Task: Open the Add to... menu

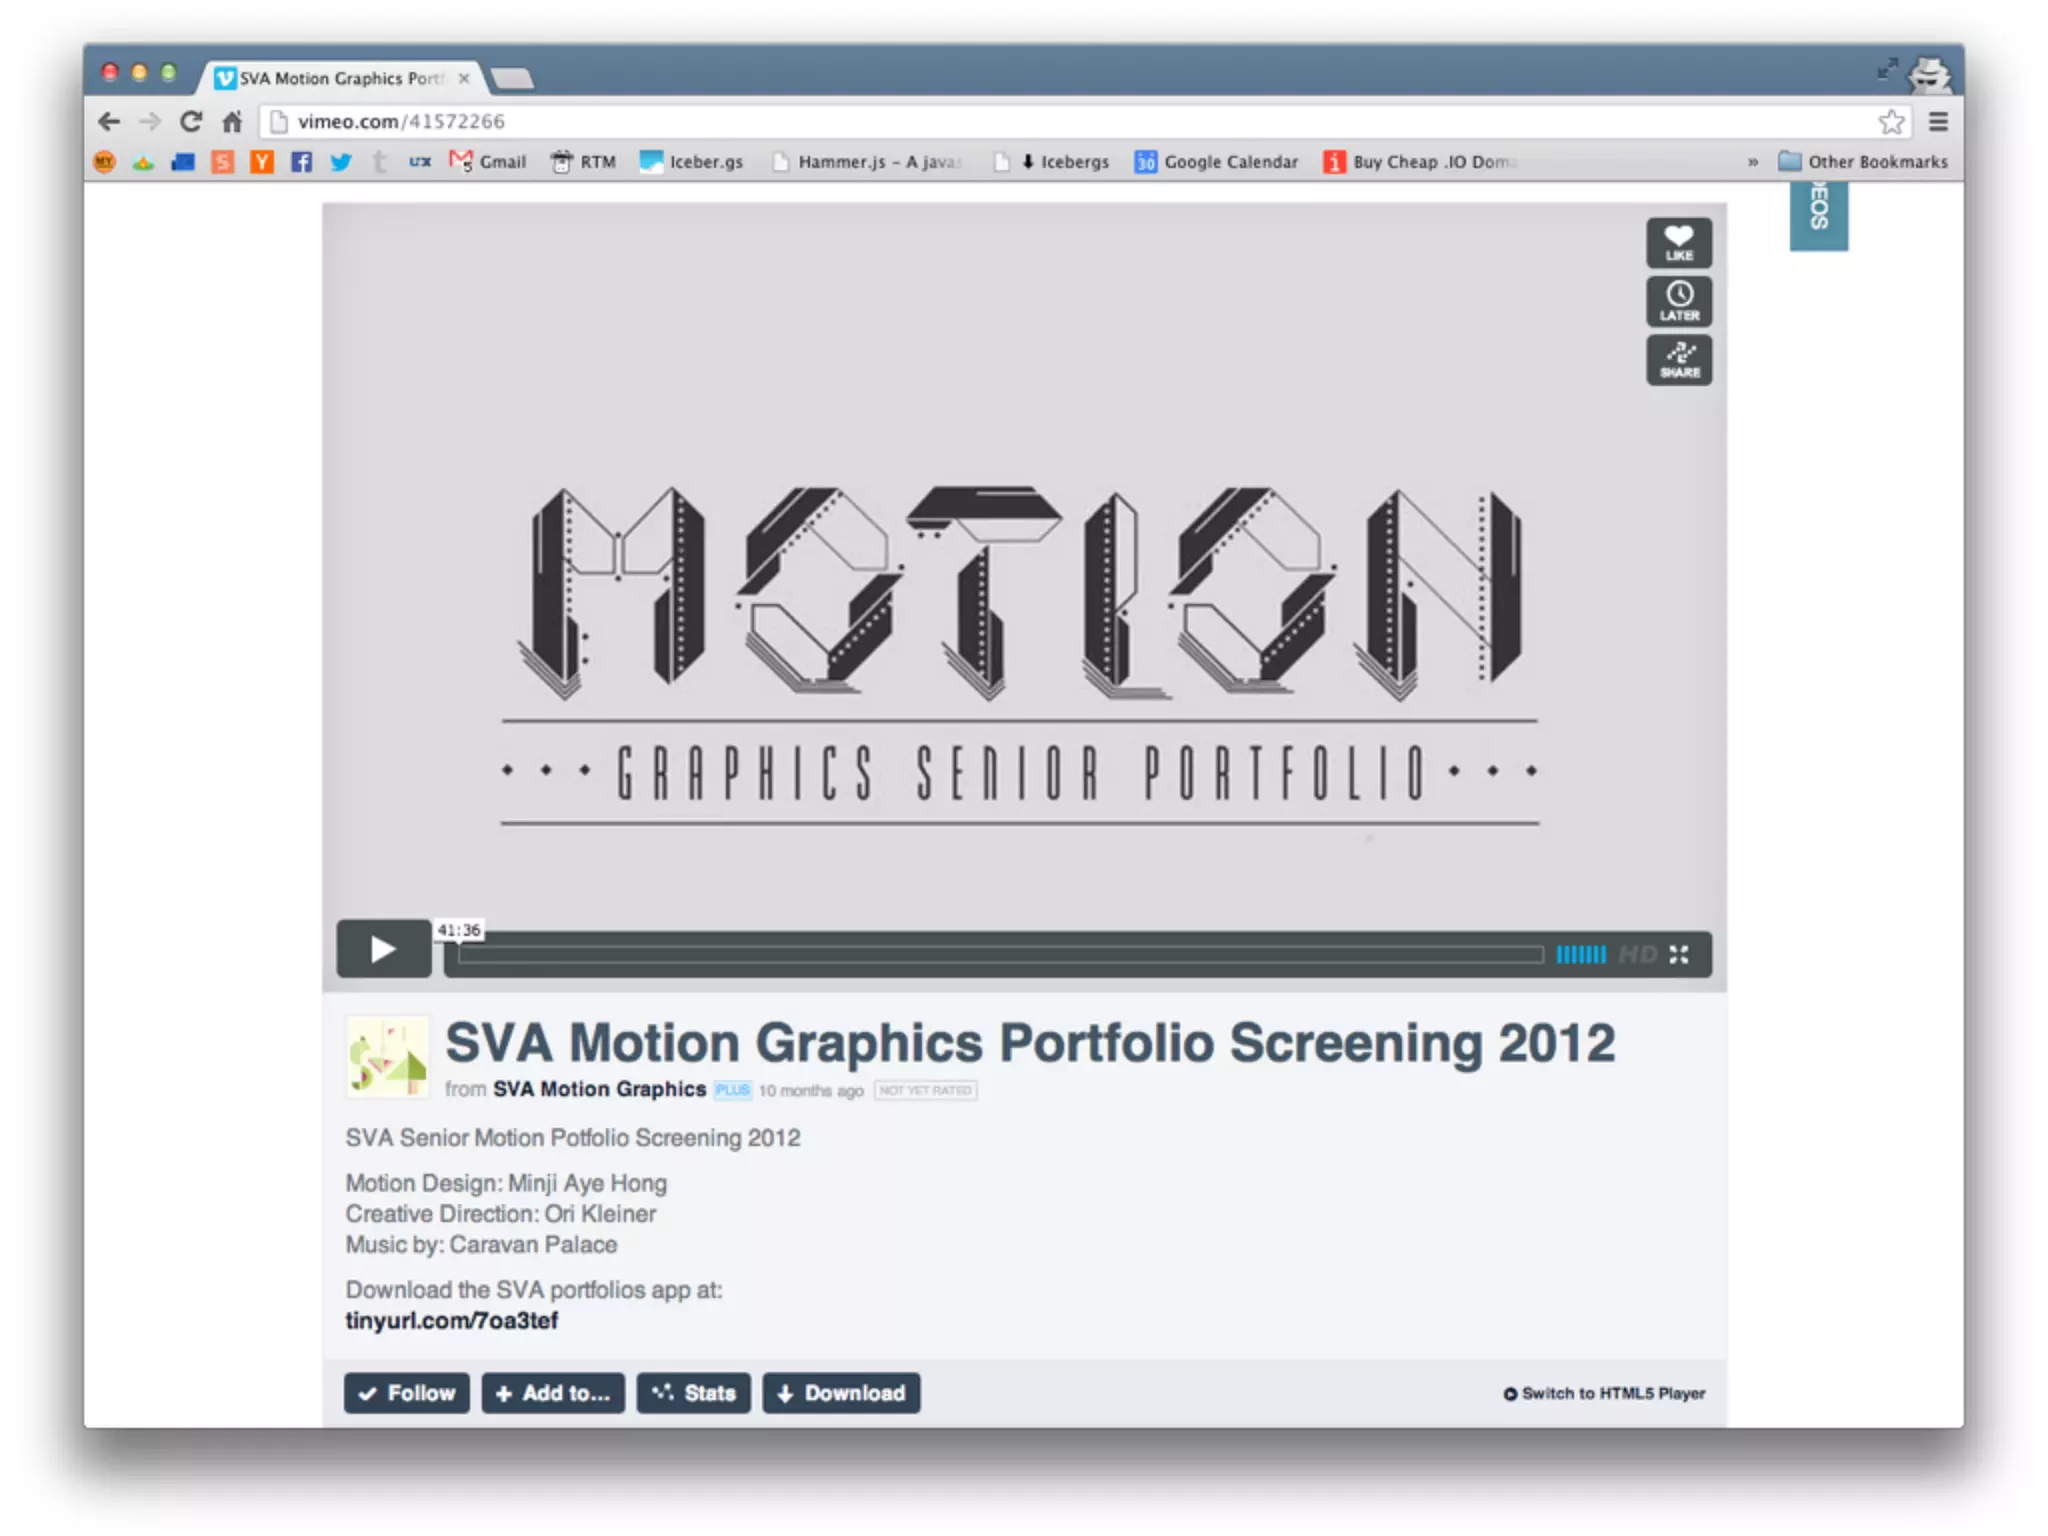Action: pyautogui.click(x=552, y=1392)
